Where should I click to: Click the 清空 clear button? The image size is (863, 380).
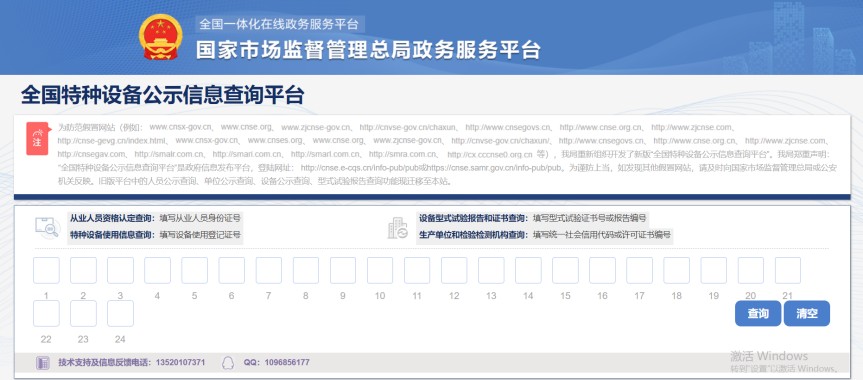[807, 313]
